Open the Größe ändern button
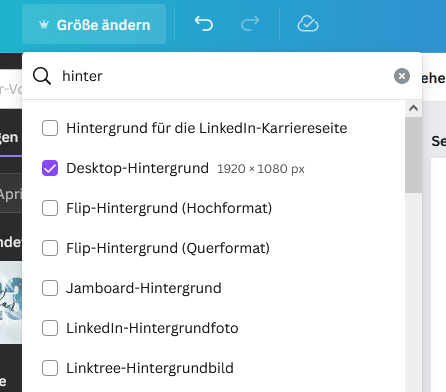Screen dimensions: 446x392 coord(94,24)
